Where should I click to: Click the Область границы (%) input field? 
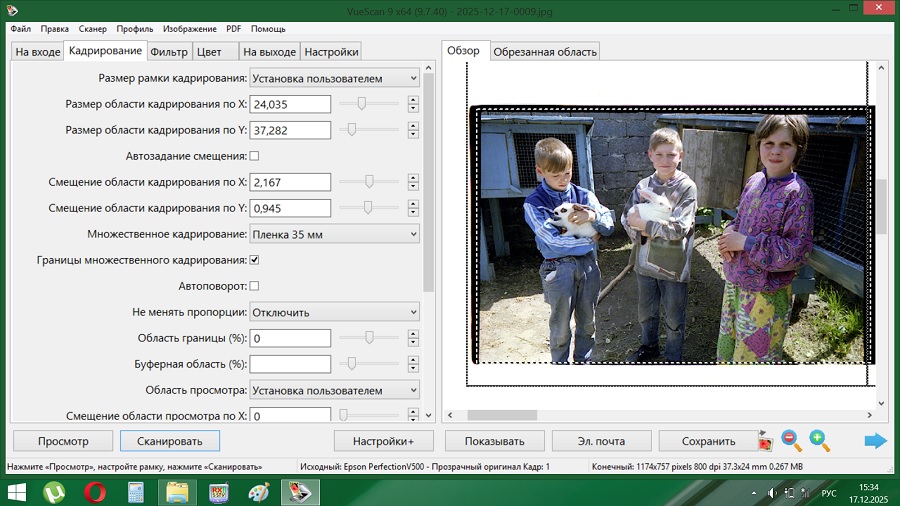(290, 338)
